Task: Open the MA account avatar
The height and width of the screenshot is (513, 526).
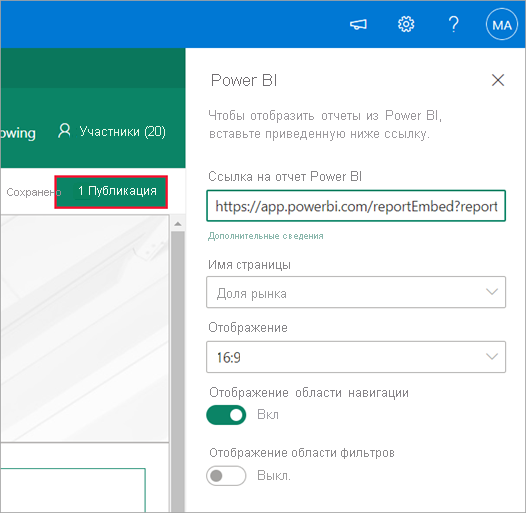Action: tap(502, 24)
